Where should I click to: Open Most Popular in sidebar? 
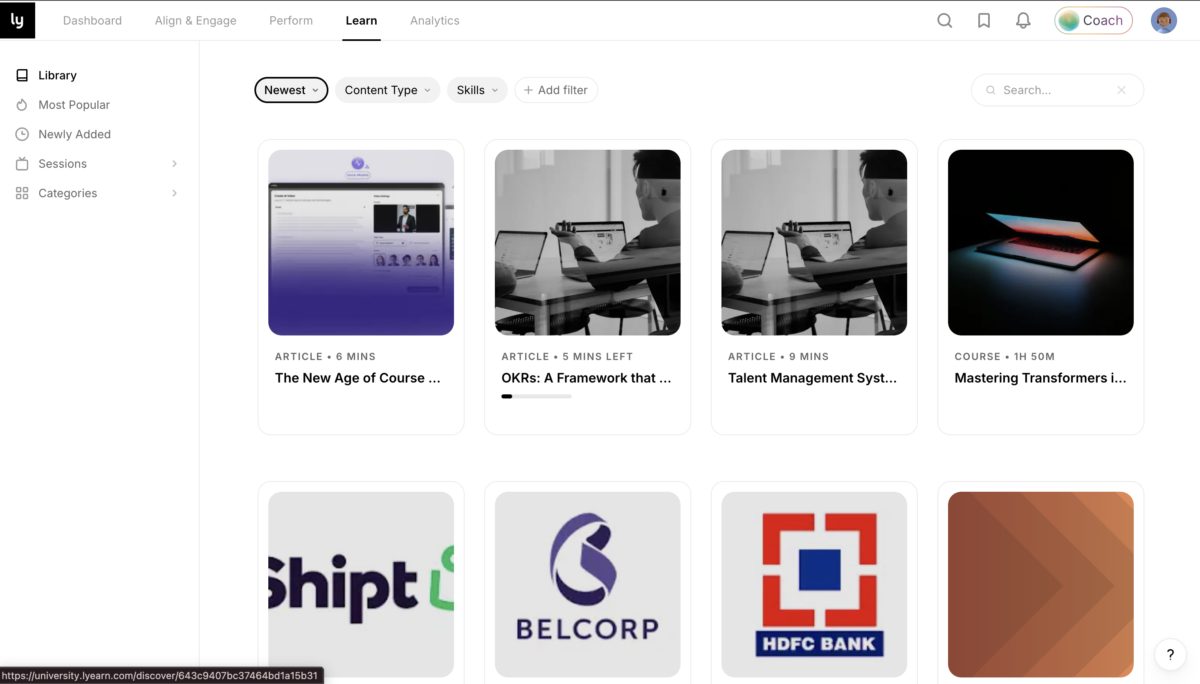point(73,105)
